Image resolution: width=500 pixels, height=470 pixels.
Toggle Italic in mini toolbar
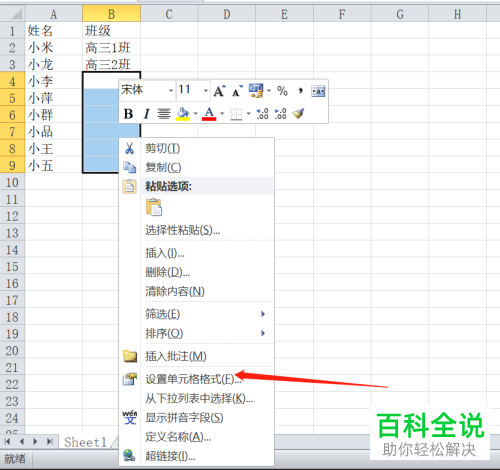(146, 114)
